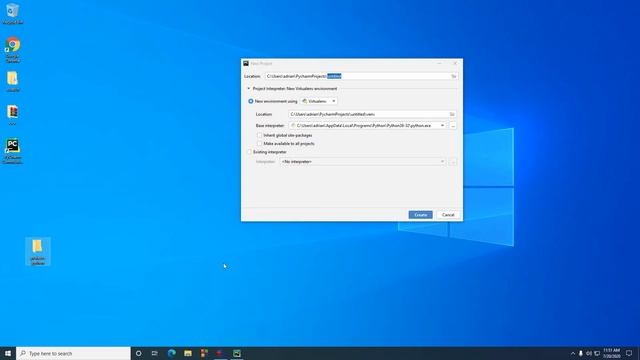Show hidden system tray icons
The width and height of the screenshot is (640, 360).
573,353
